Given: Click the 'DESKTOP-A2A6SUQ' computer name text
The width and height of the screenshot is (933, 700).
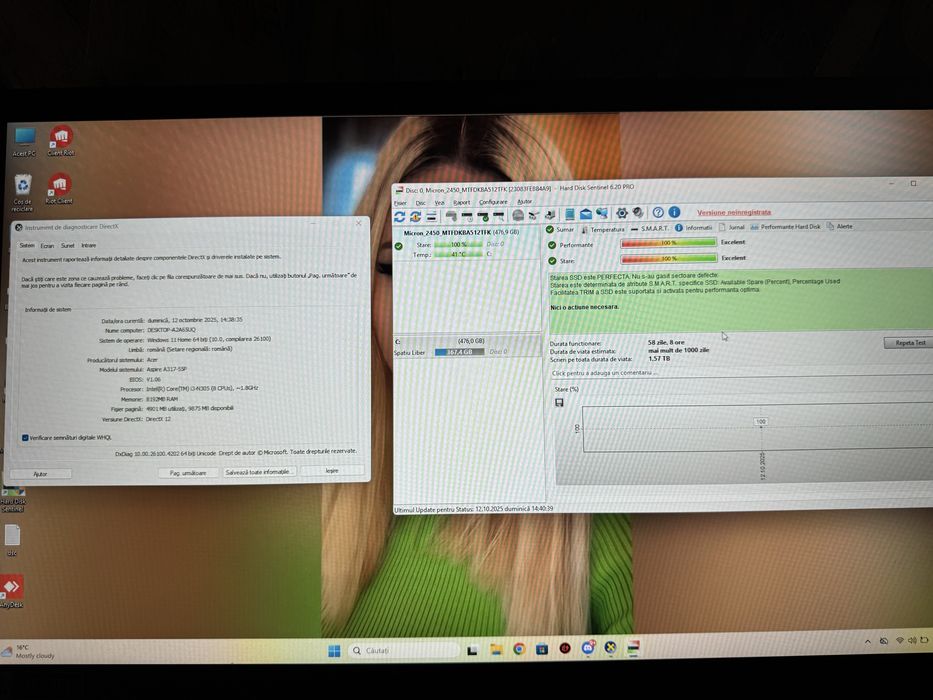Looking at the screenshot, I should (x=171, y=330).
